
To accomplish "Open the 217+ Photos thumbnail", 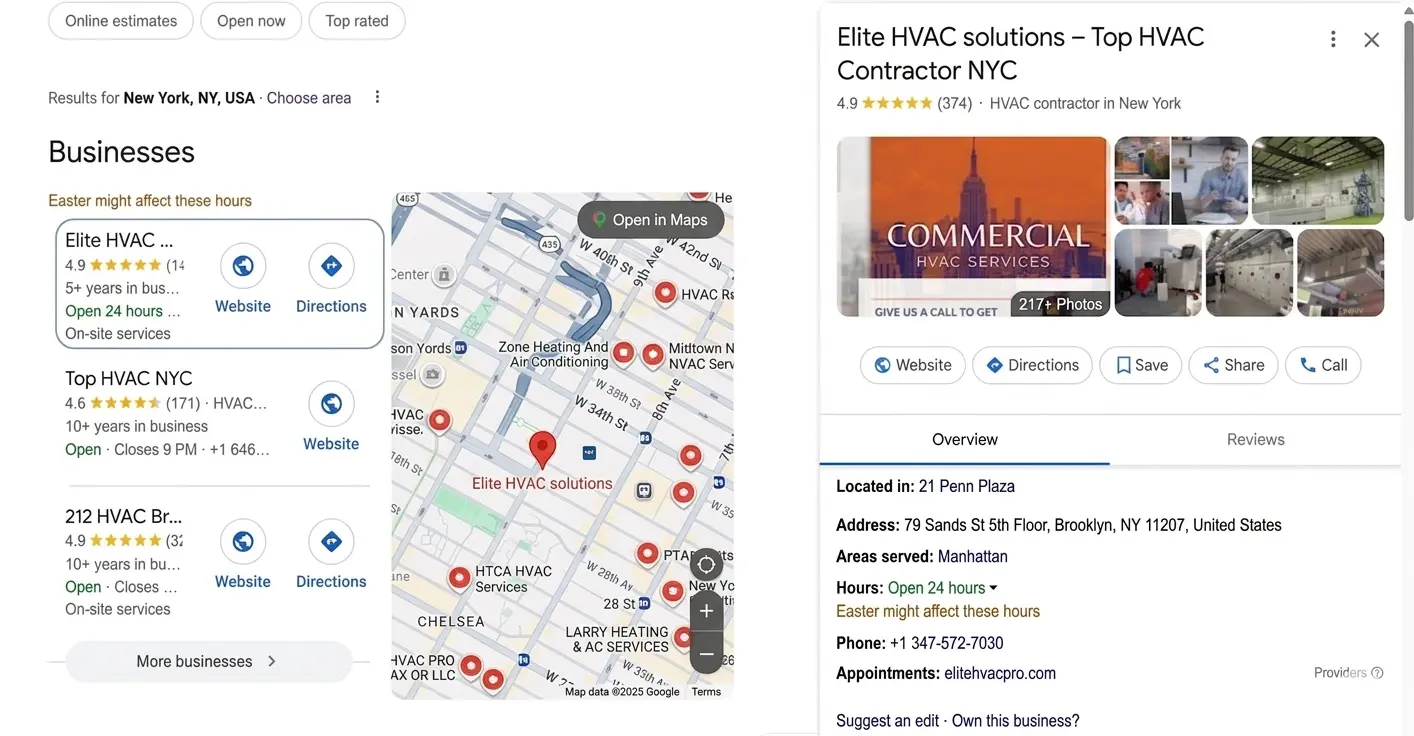I will point(1060,303).
